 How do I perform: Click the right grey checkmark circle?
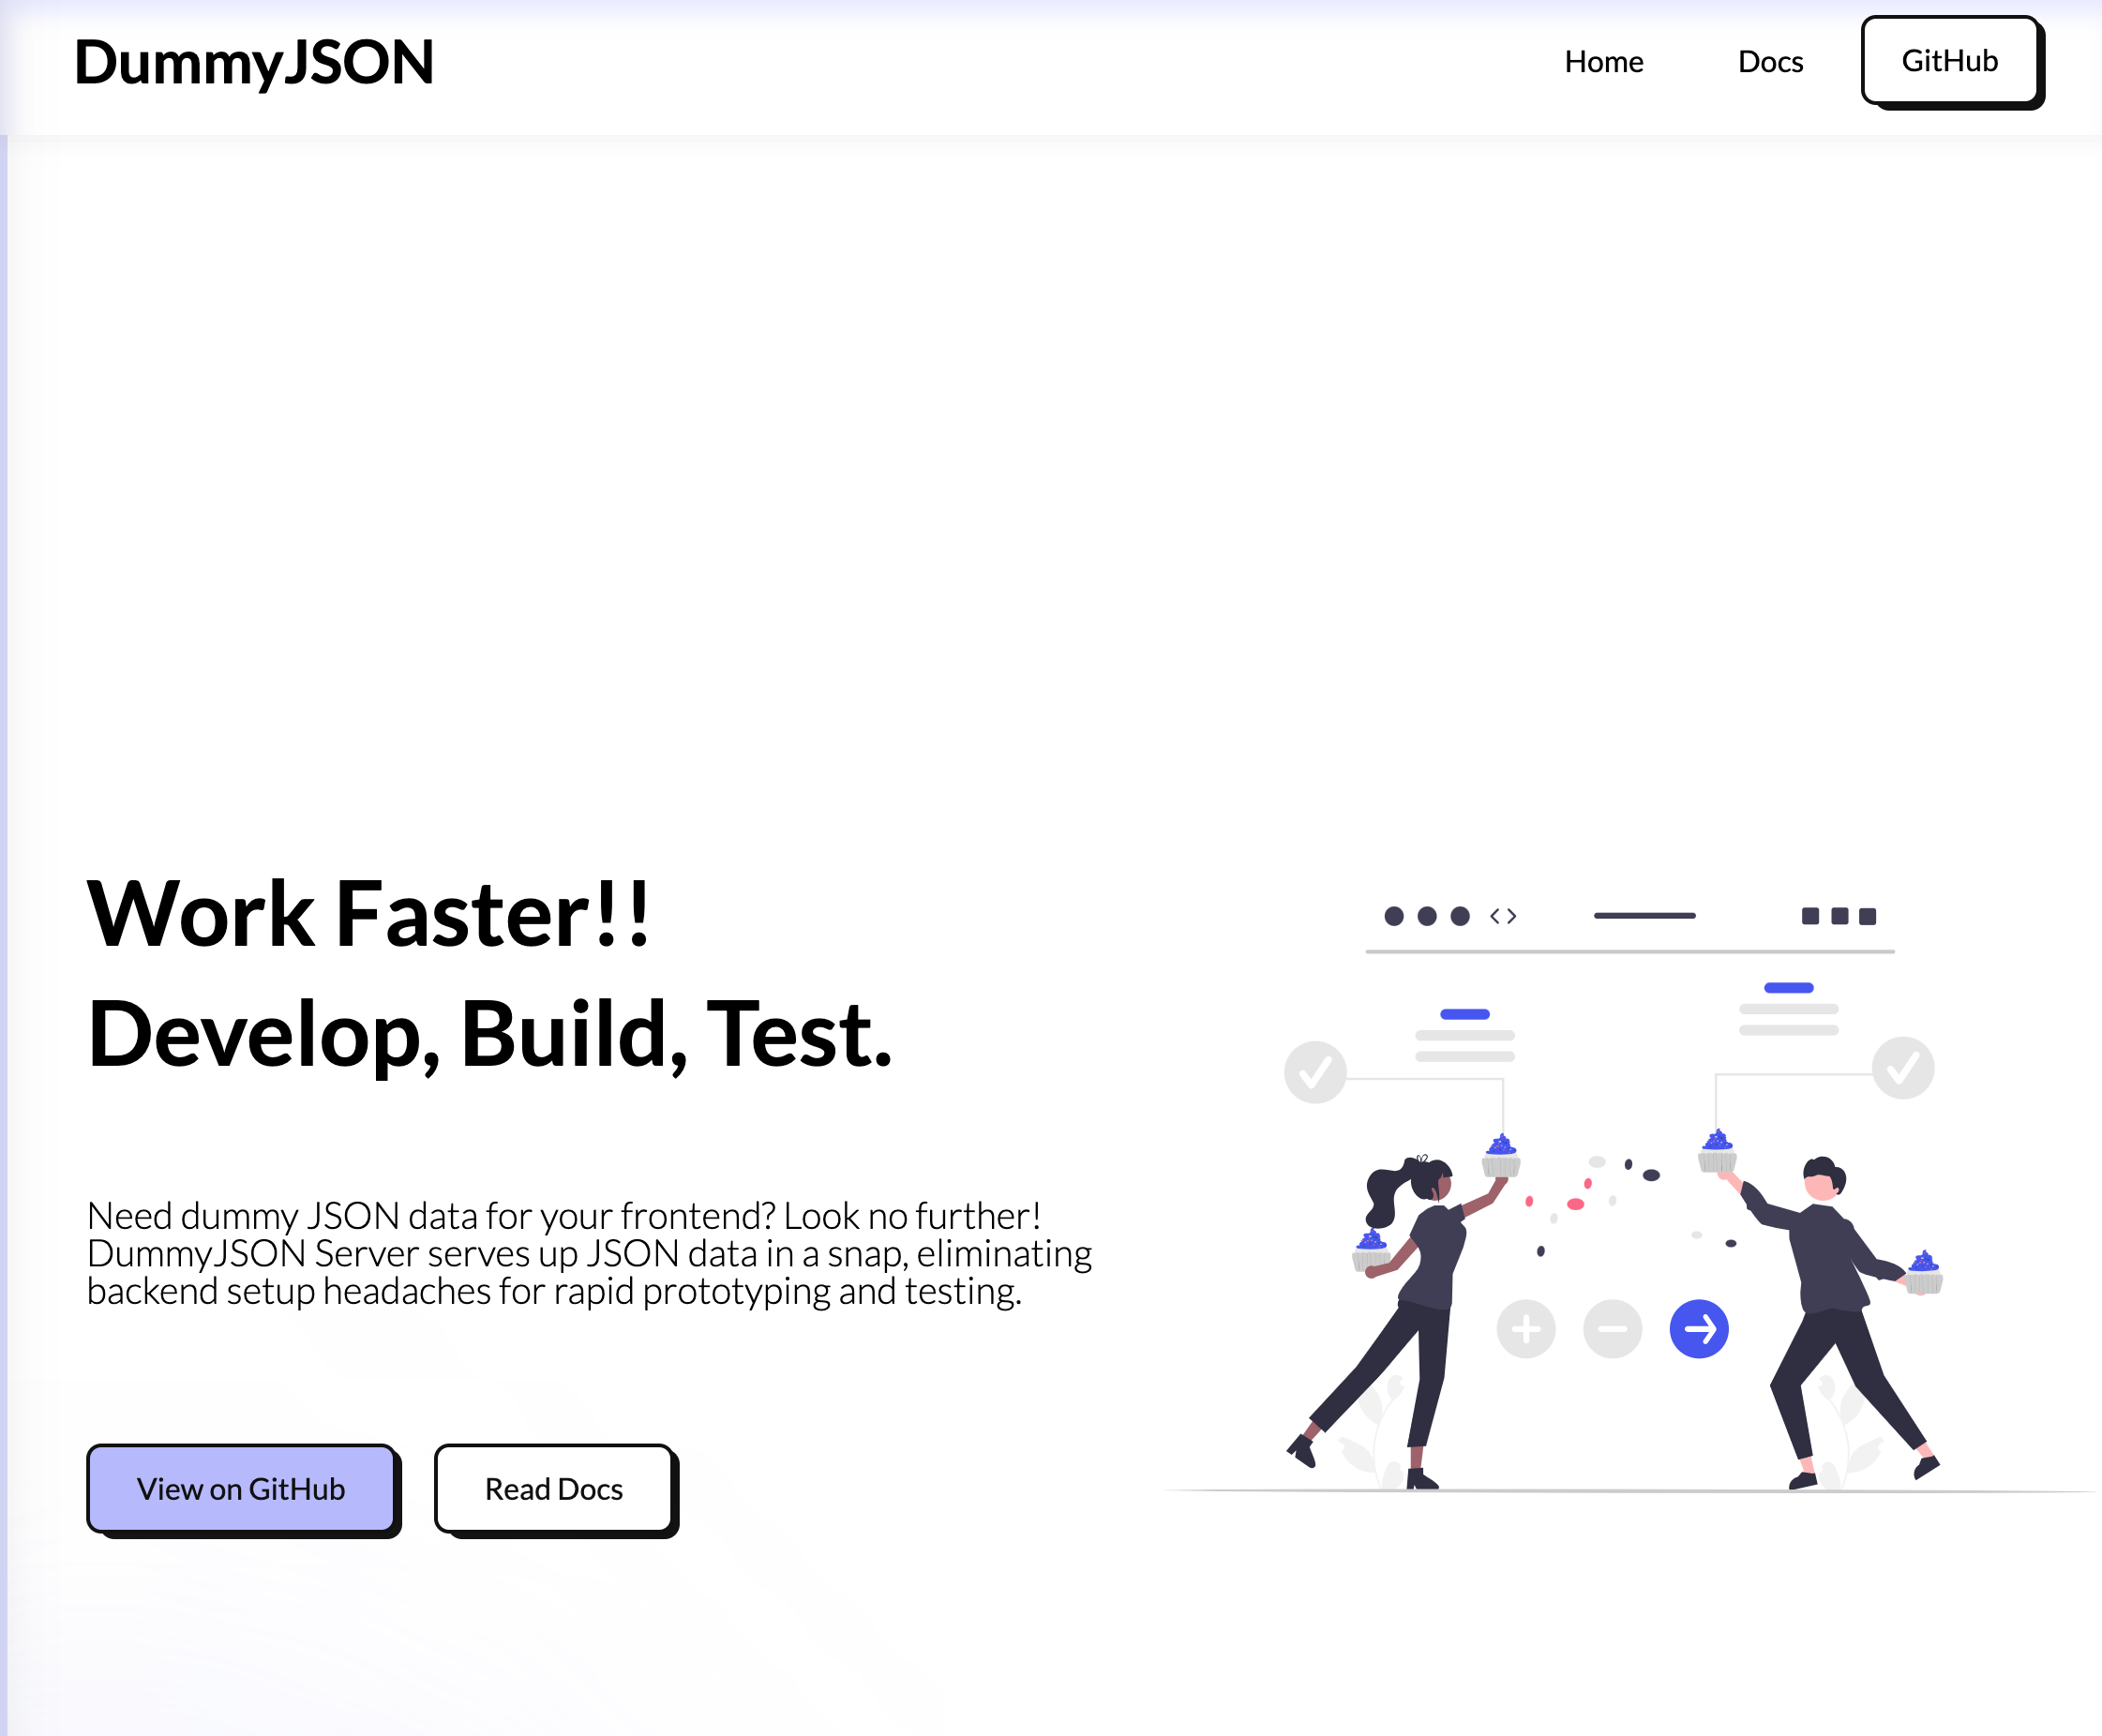click(x=1902, y=1067)
